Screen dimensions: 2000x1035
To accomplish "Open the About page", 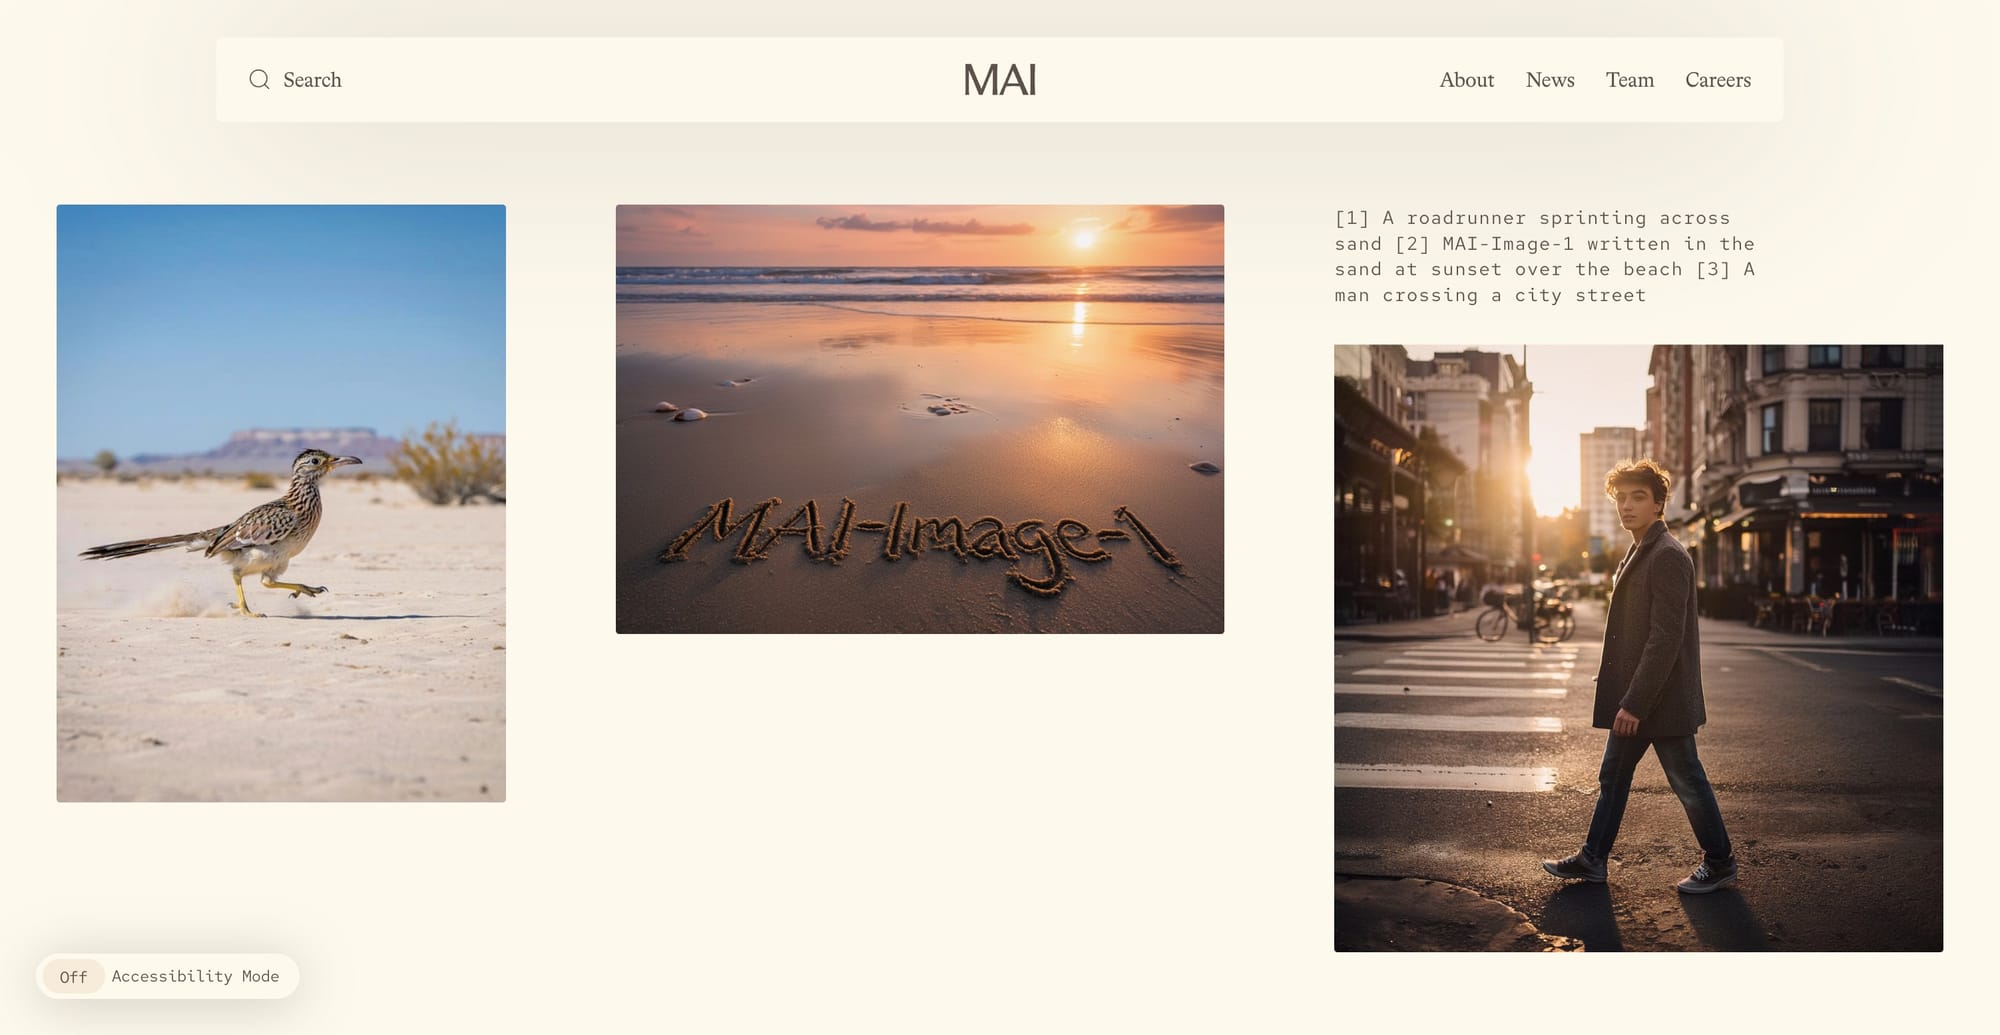I will (1466, 80).
